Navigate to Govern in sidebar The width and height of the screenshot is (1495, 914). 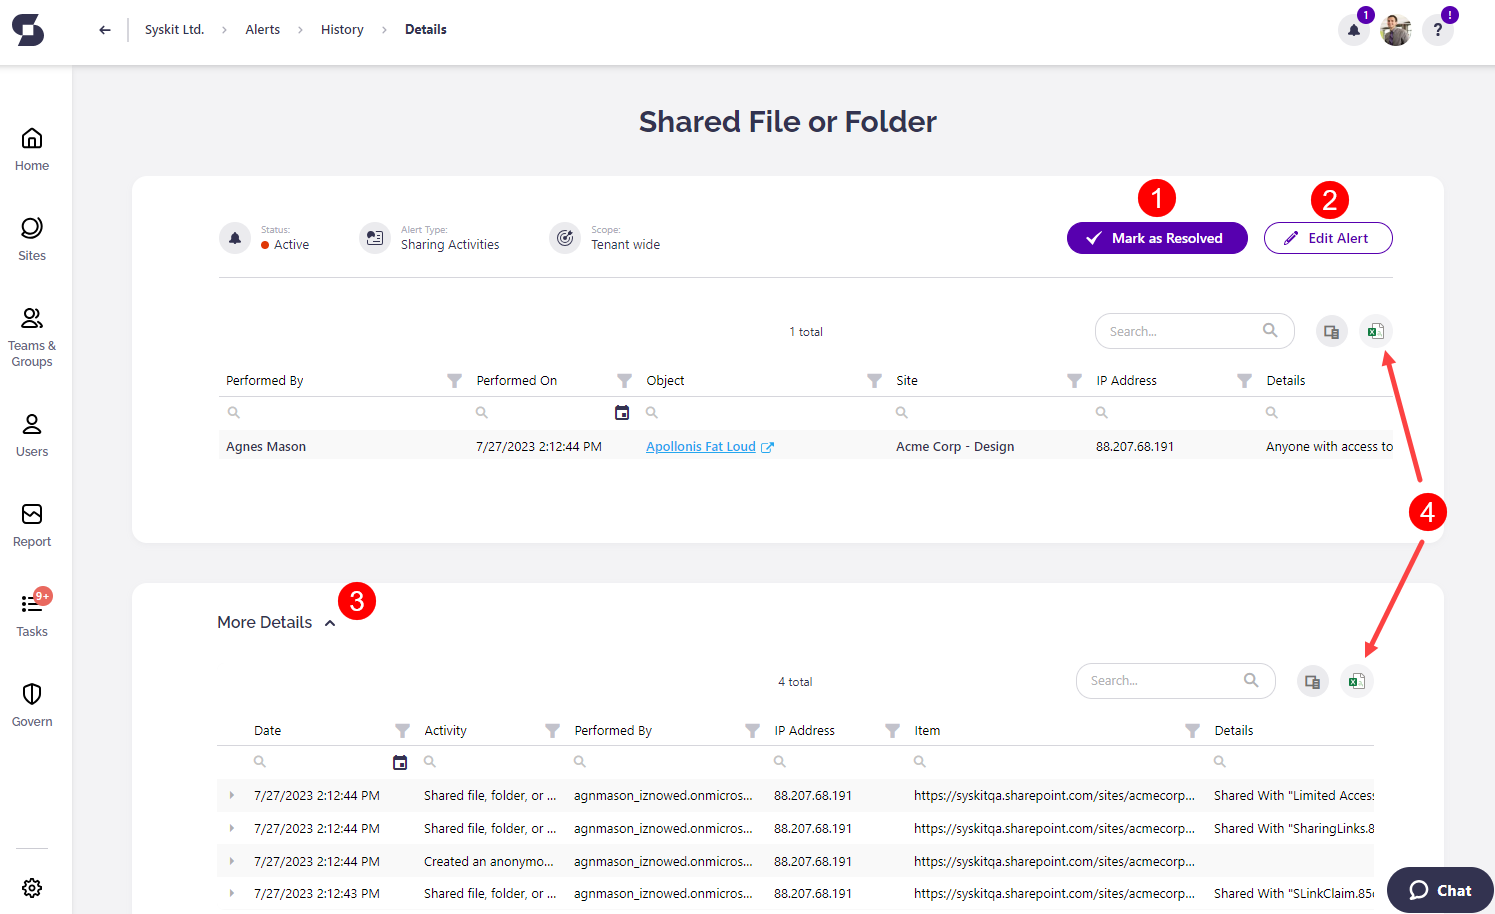pos(32,704)
